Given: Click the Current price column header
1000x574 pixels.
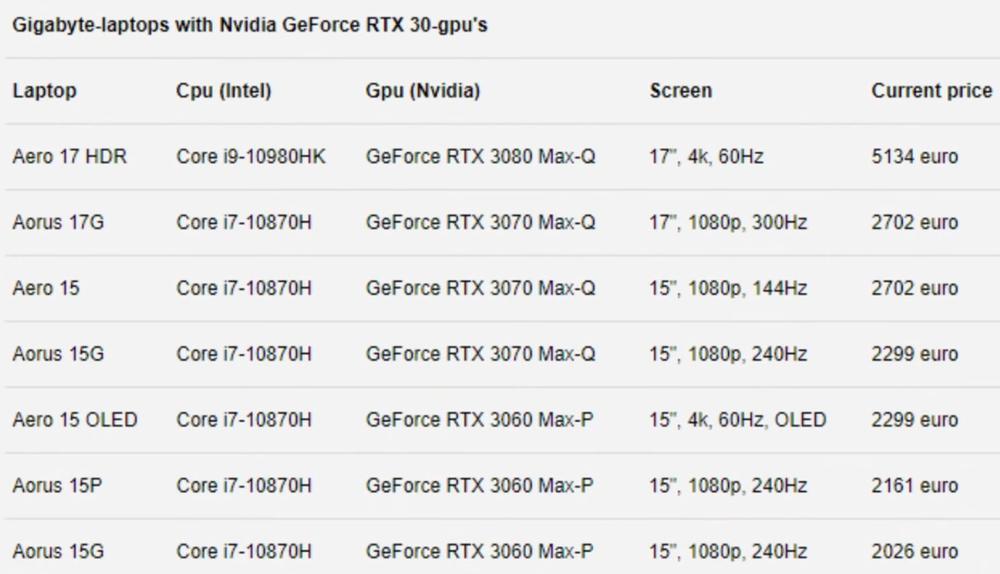Looking at the screenshot, I should point(931,91).
